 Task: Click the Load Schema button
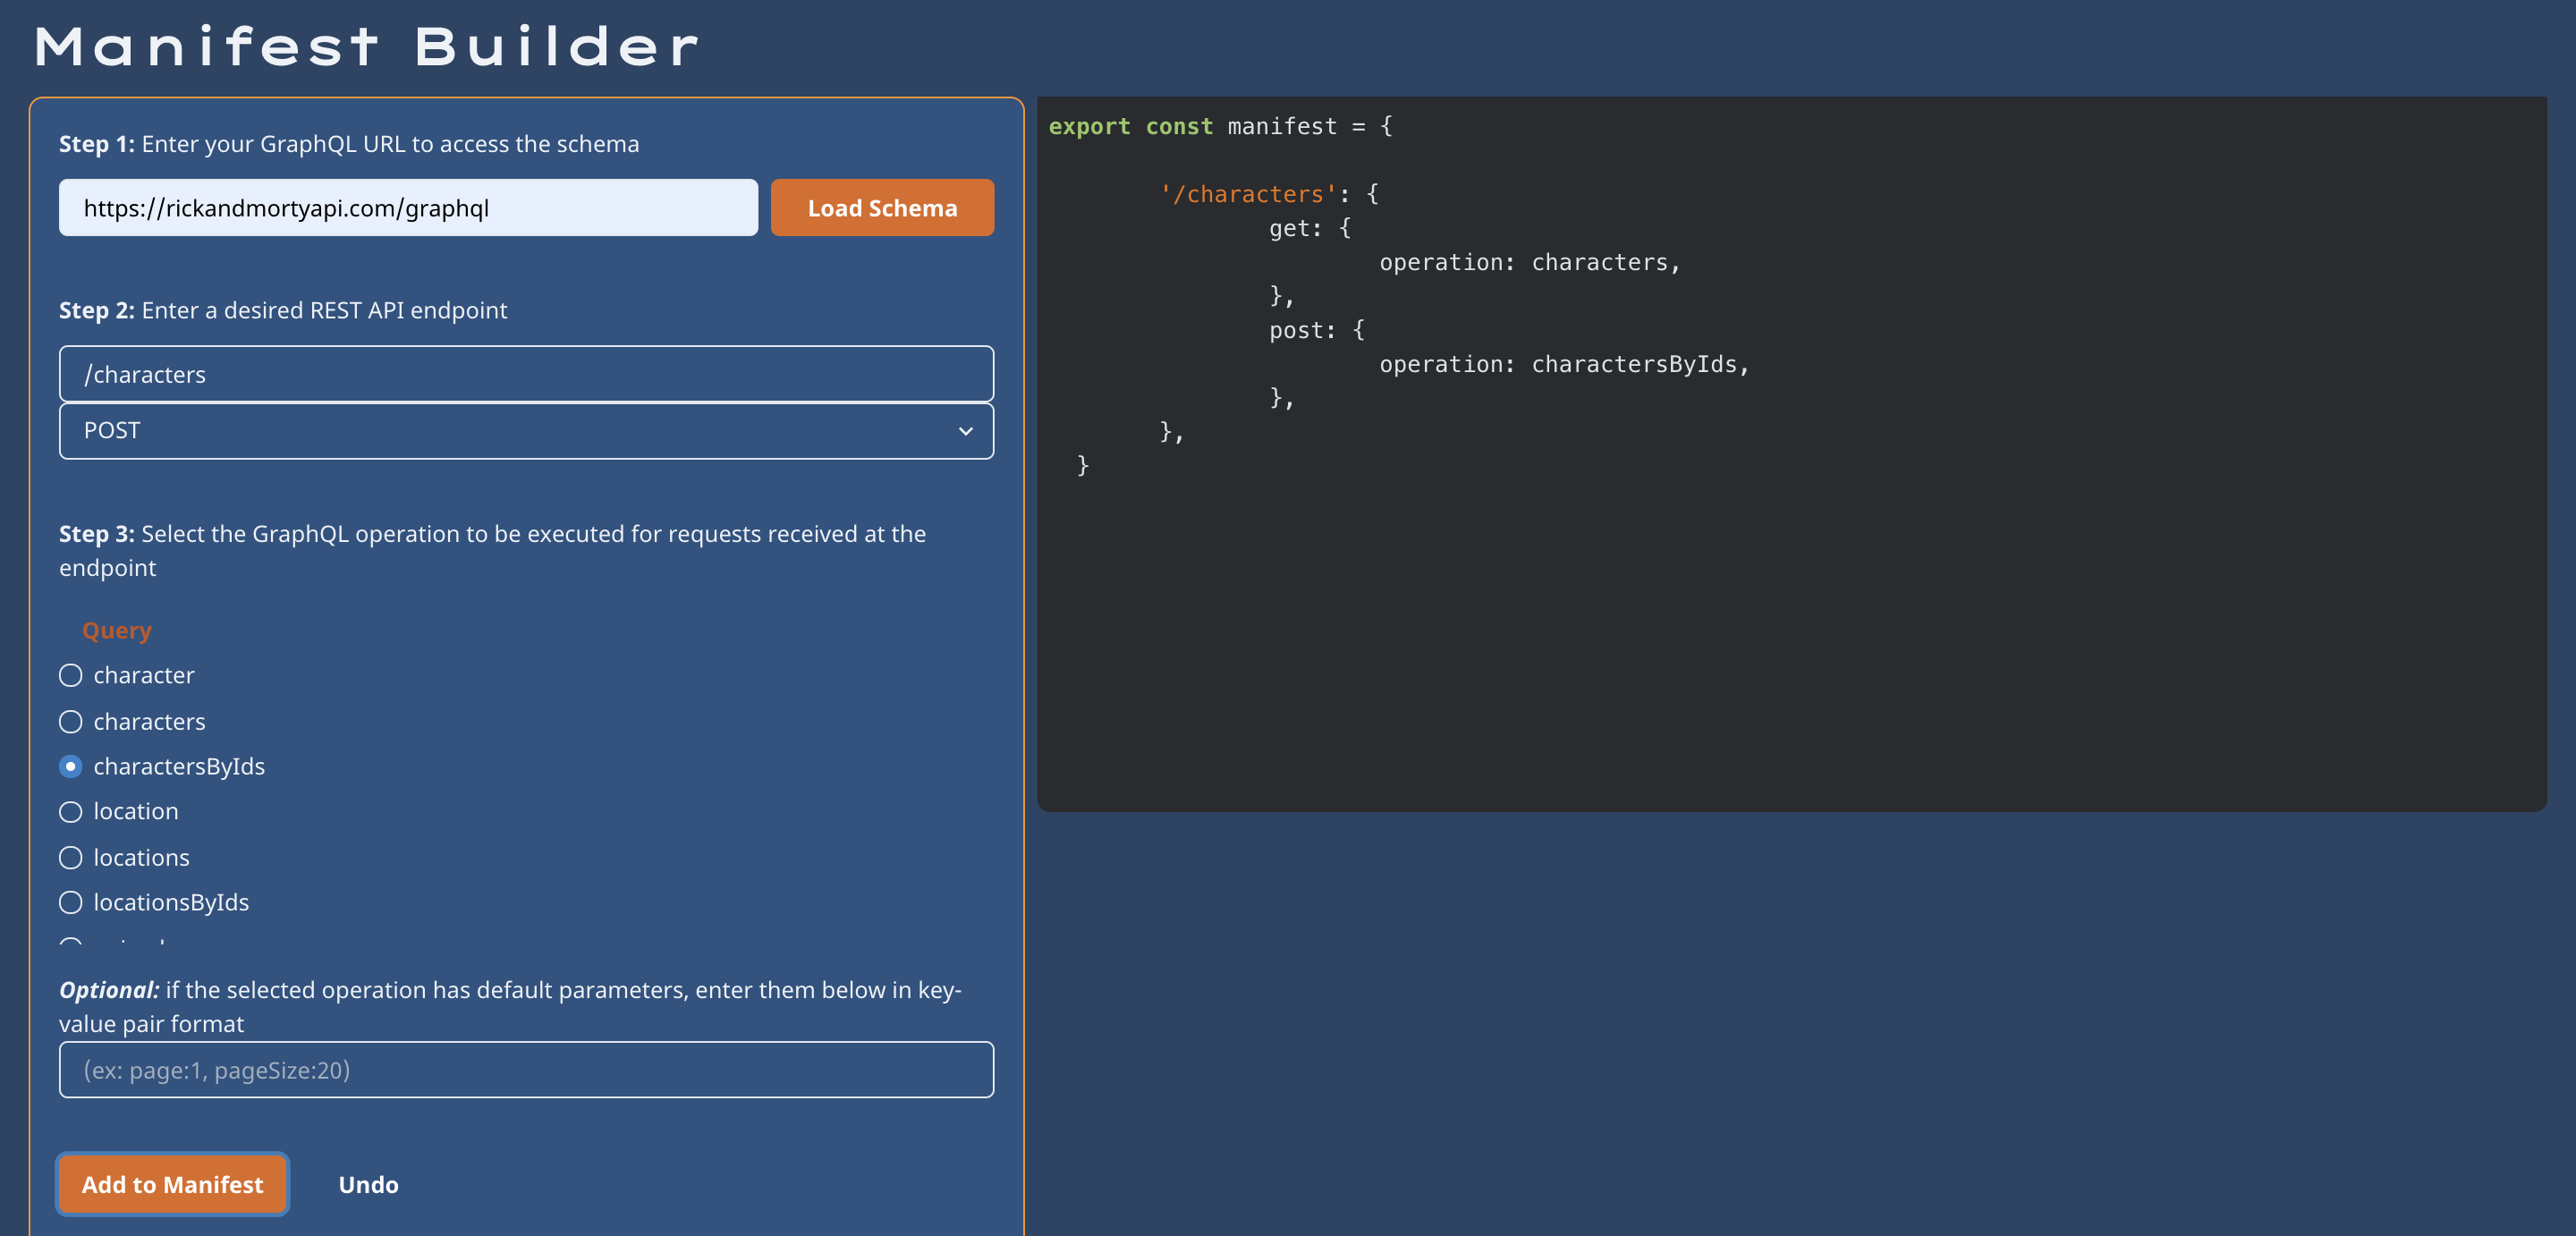881,208
